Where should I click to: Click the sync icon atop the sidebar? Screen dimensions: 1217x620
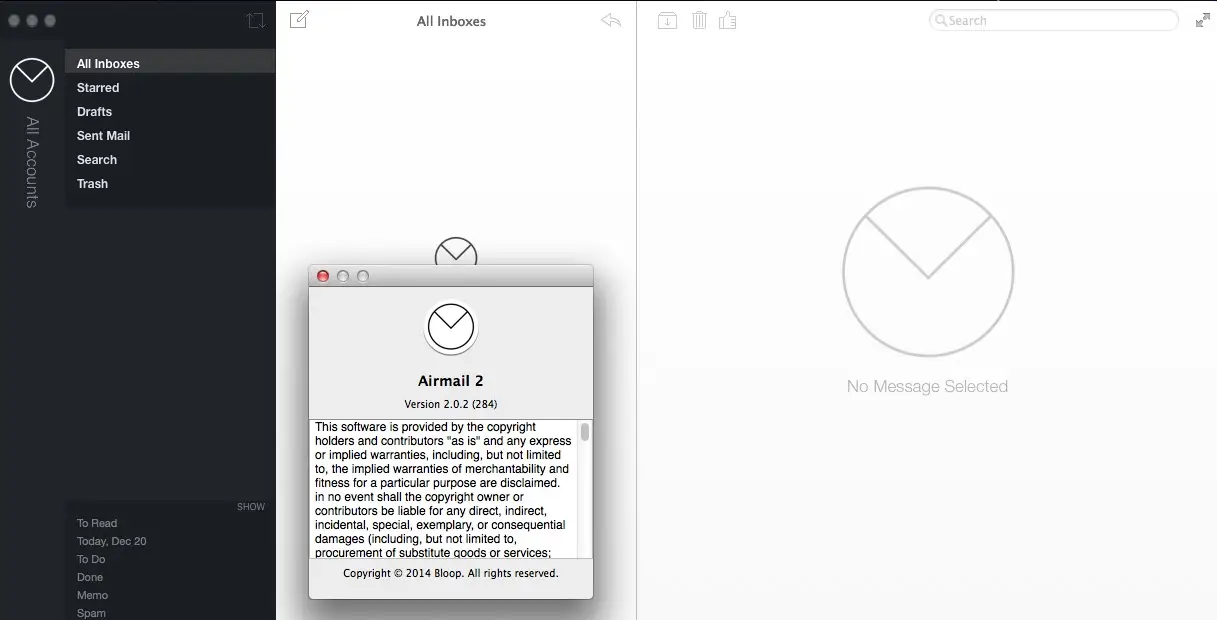point(255,21)
